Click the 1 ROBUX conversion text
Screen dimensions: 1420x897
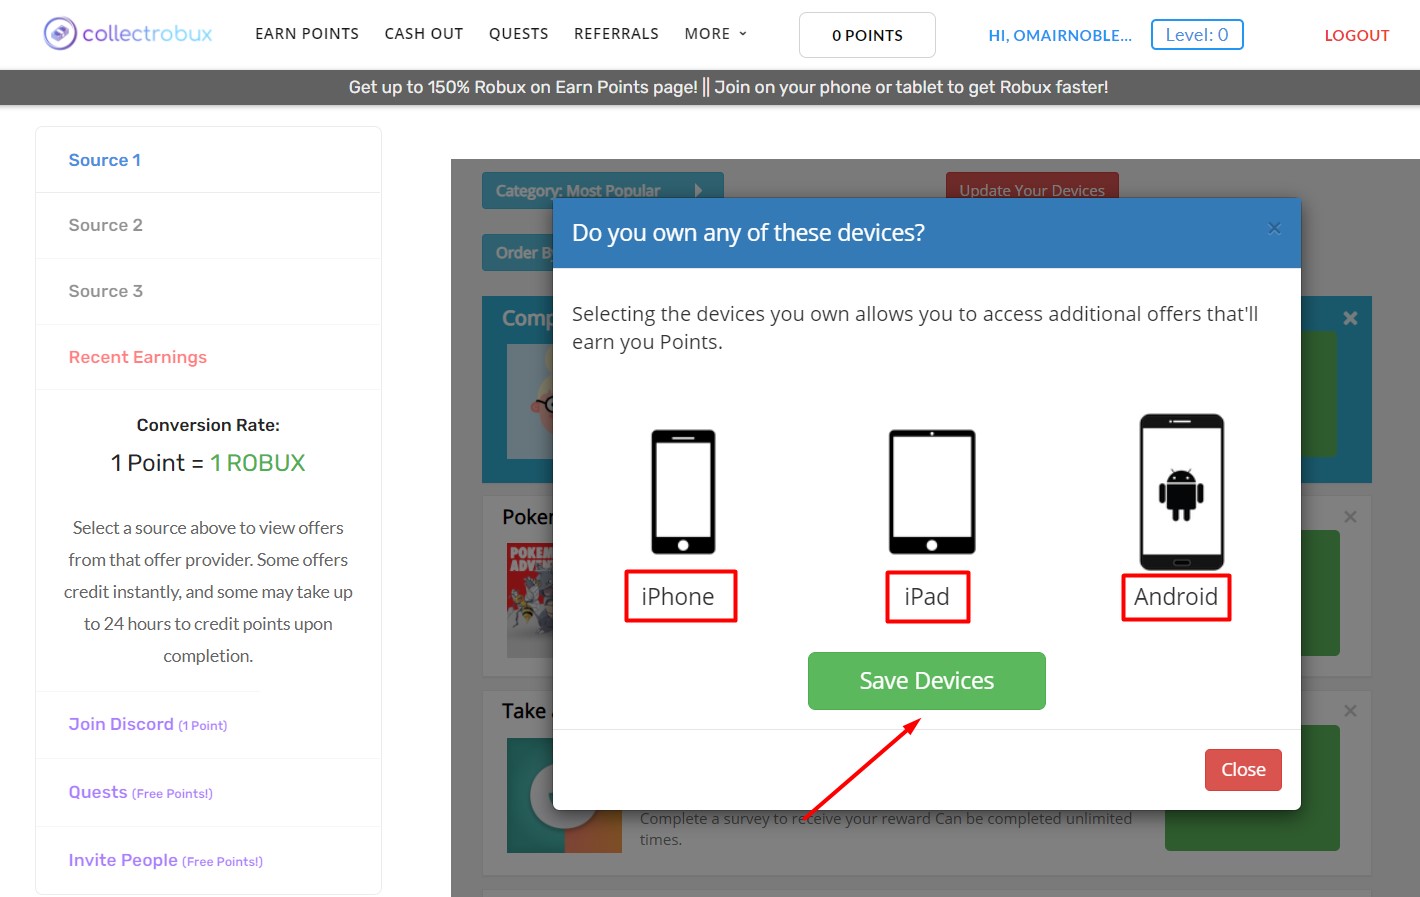257,463
